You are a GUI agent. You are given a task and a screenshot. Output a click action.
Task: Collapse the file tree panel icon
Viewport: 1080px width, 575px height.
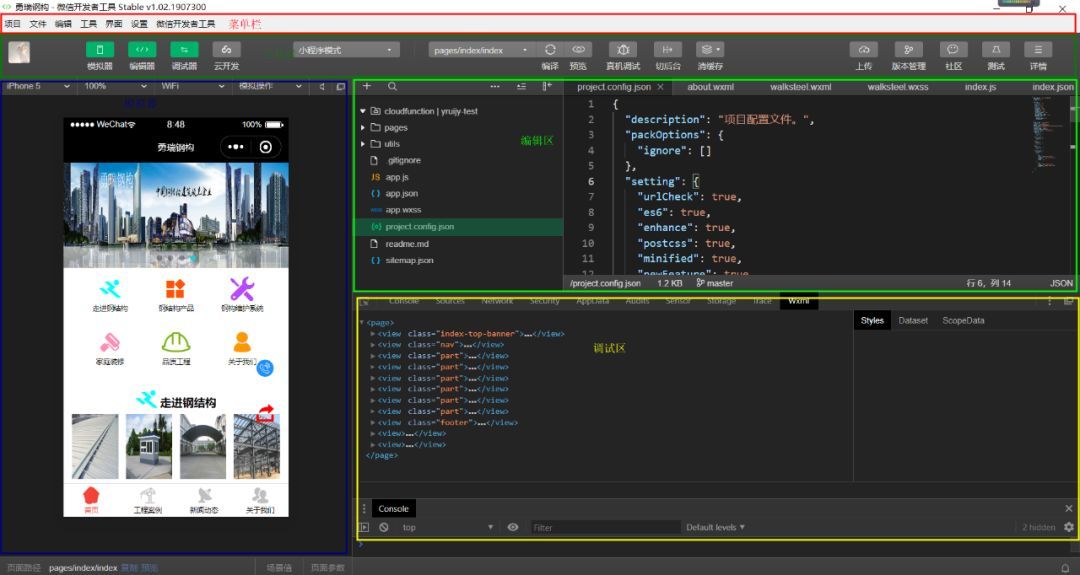(547, 86)
